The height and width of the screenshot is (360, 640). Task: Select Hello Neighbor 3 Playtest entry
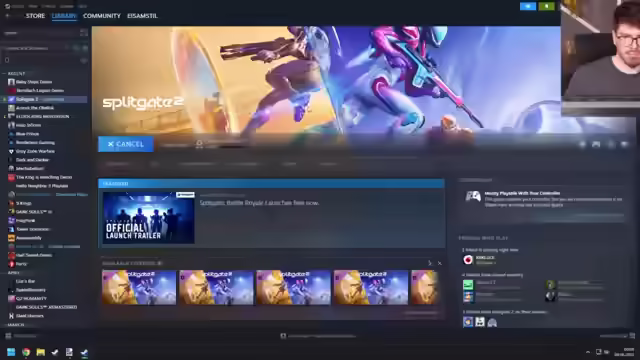(42, 186)
